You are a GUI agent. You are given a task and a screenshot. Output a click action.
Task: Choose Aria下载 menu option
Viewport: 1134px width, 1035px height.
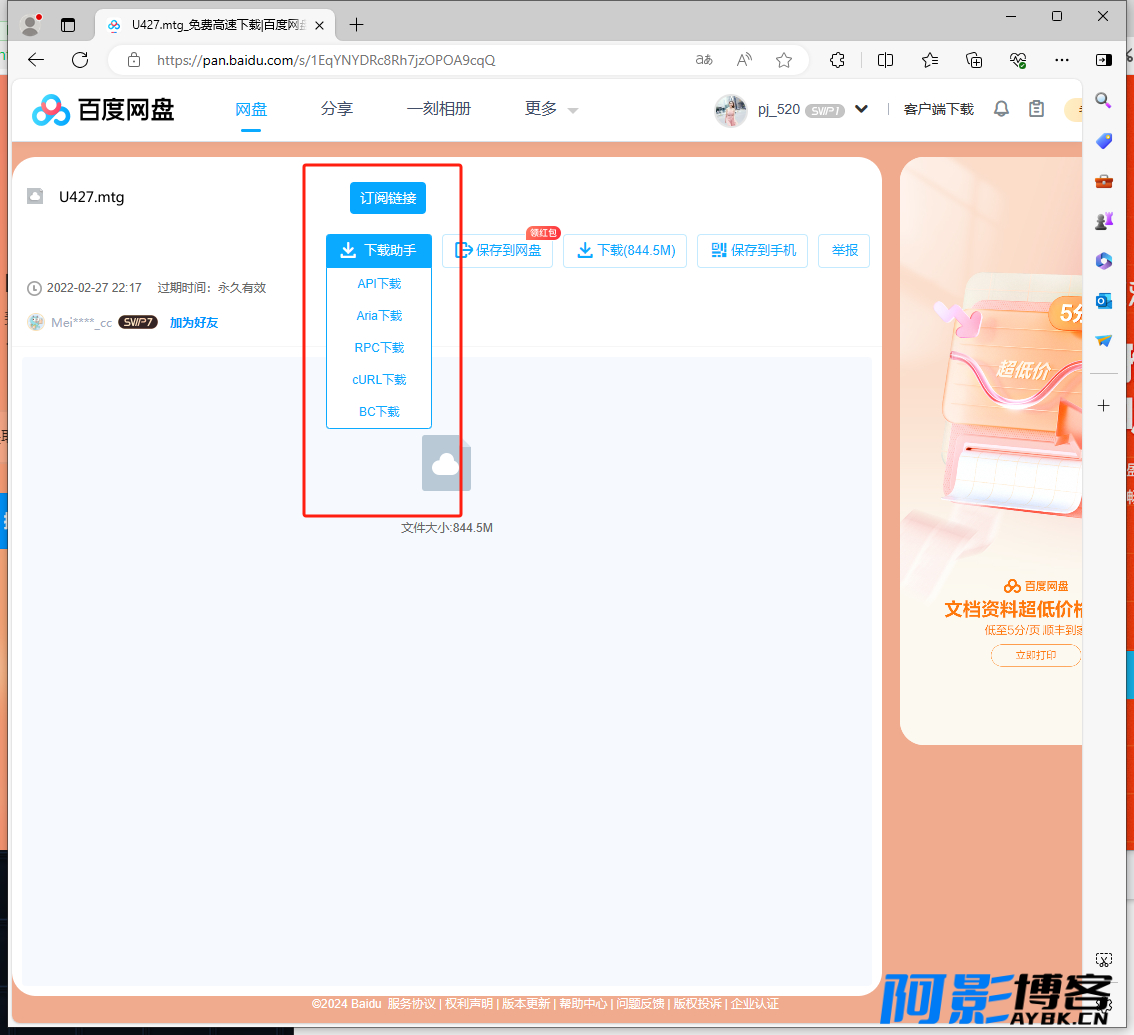[x=379, y=315]
